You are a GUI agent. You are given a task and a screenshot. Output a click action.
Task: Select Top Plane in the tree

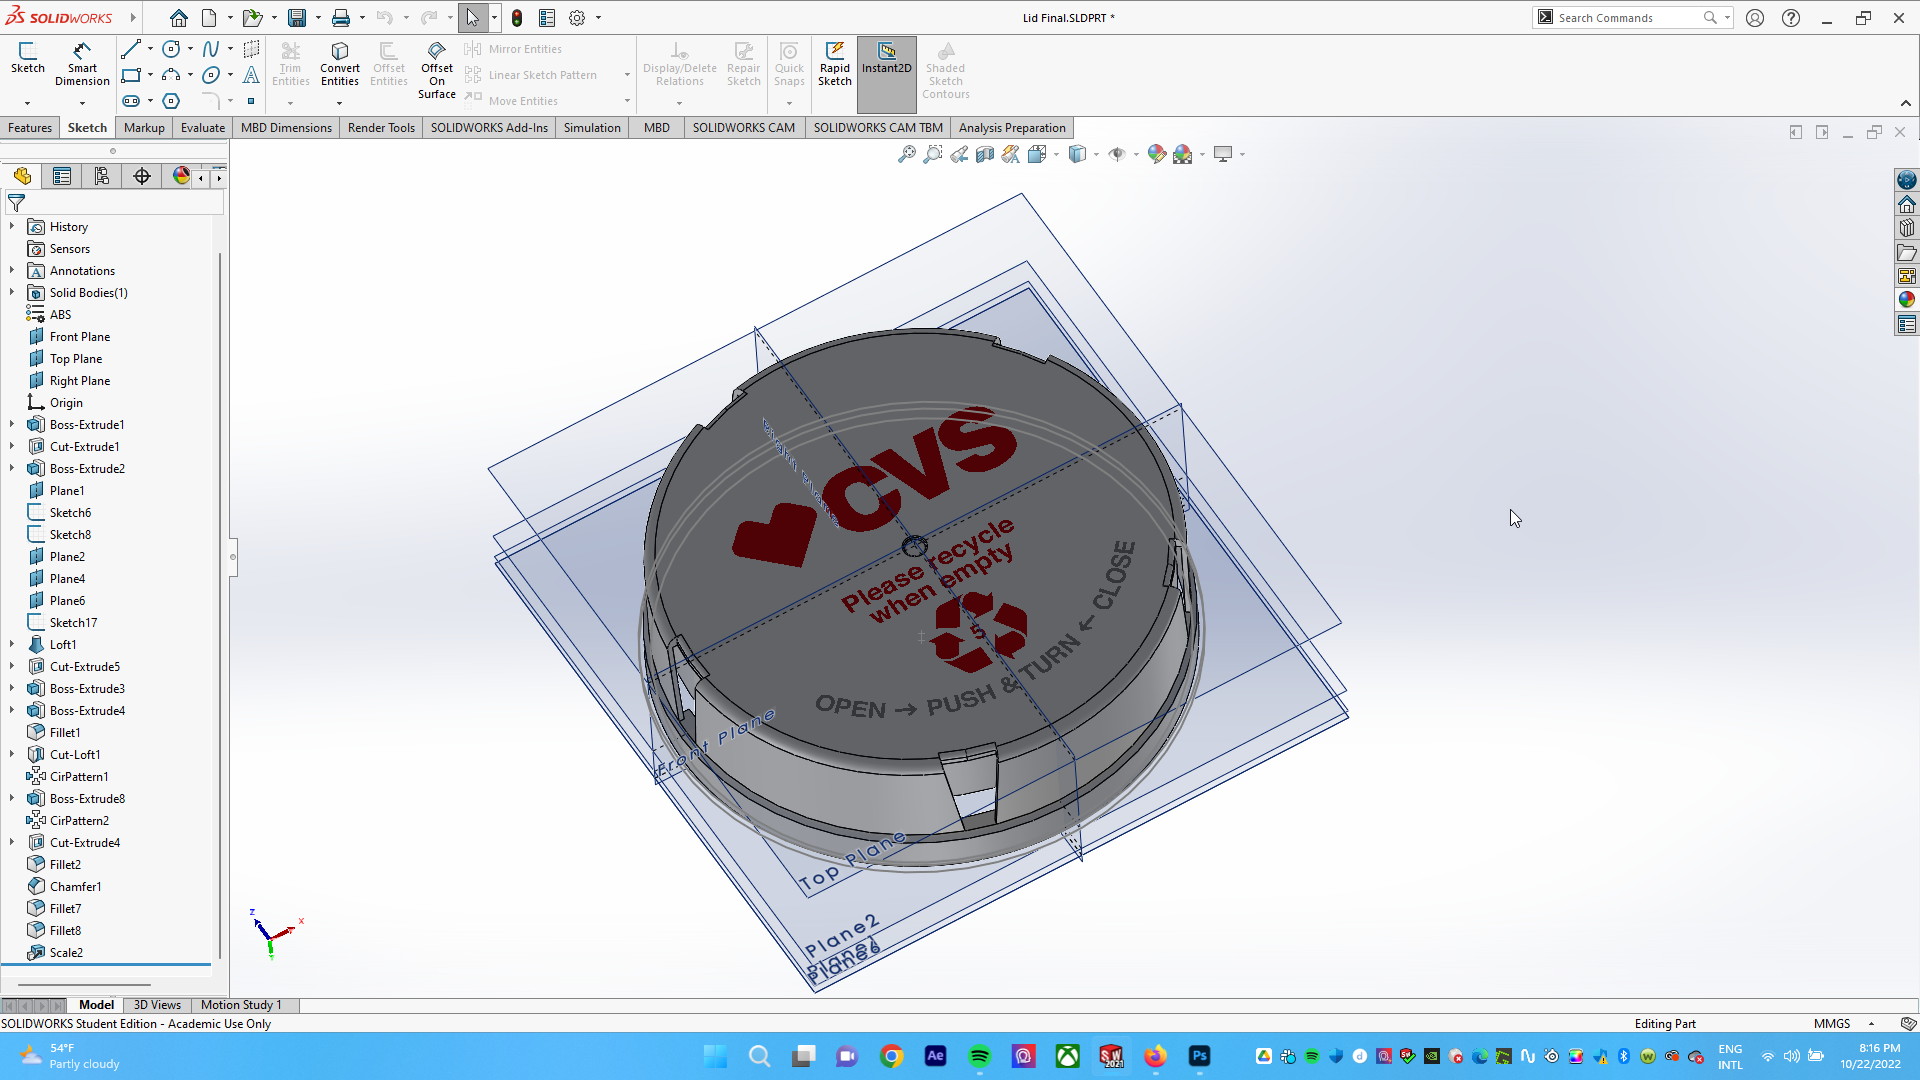tap(76, 359)
